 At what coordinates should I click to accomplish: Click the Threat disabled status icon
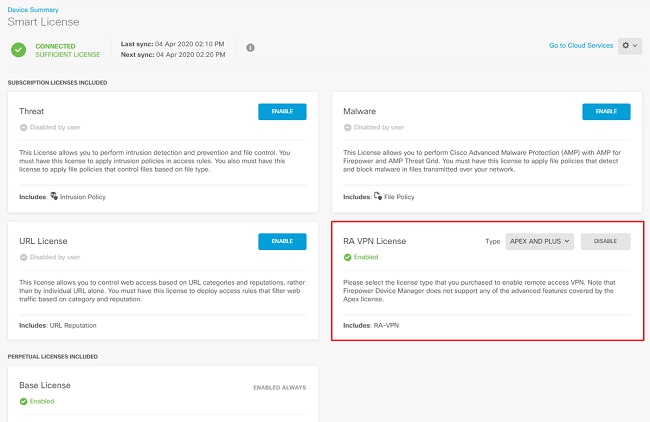coord(23,127)
